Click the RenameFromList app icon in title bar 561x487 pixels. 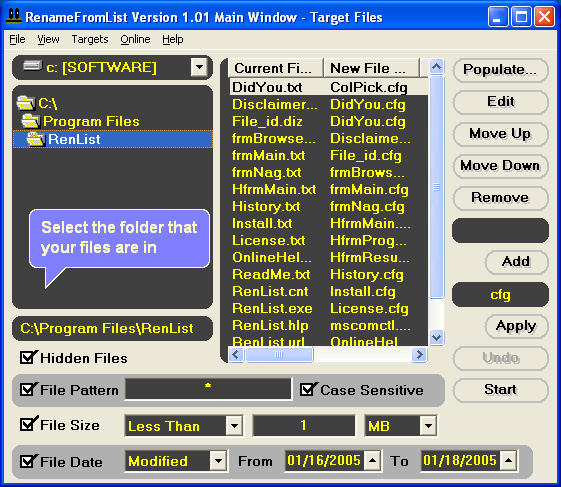tap(14, 16)
